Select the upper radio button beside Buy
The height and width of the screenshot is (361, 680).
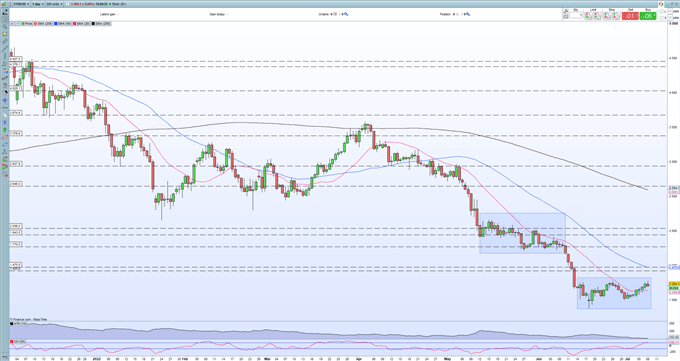pos(661,11)
